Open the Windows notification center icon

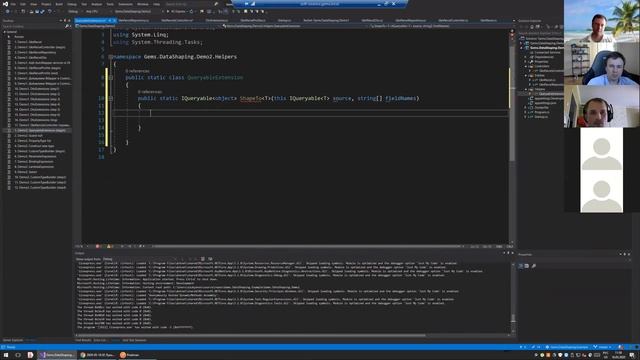coord(632,355)
